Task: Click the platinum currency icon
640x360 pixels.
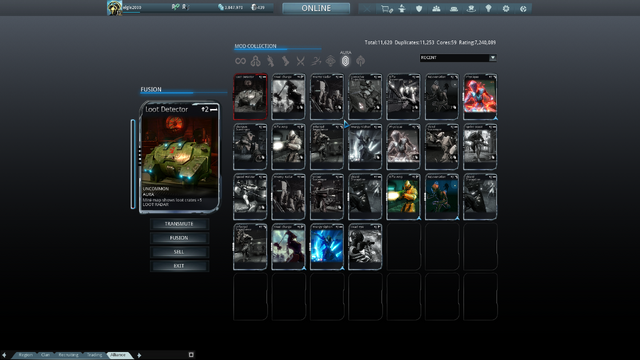Action: click(x=253, y=7)
